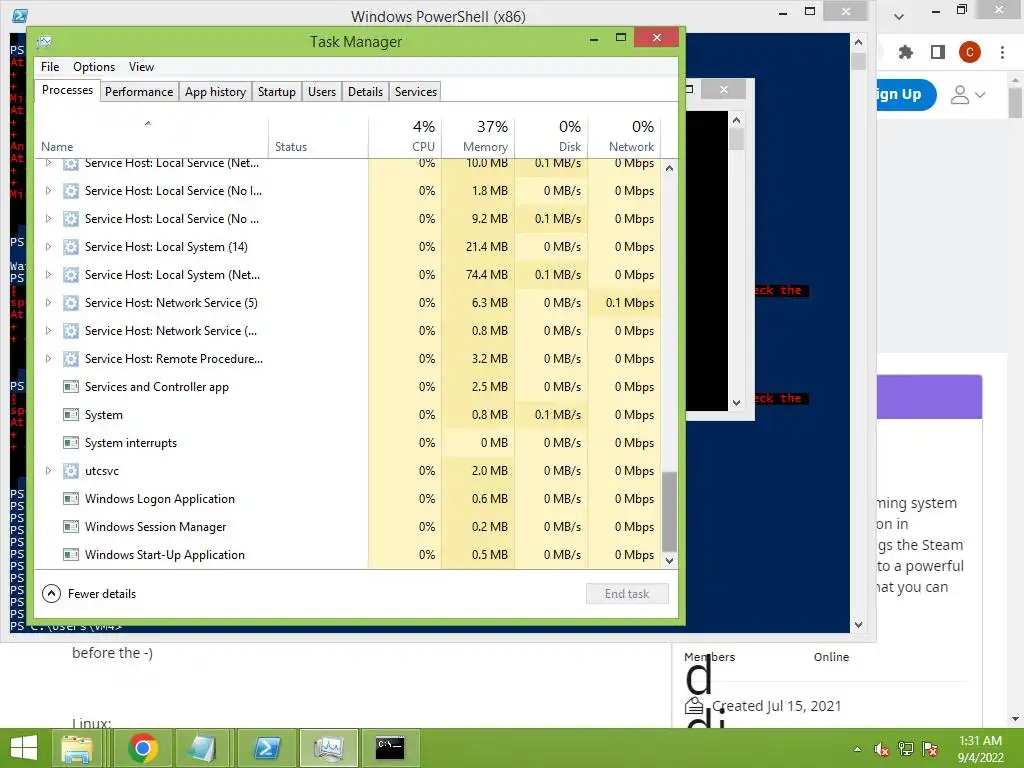This screenshot has height=768, width=1024.
Task: Click gear icon of Service Host: Local System (14)
Action: pos(71,247)
